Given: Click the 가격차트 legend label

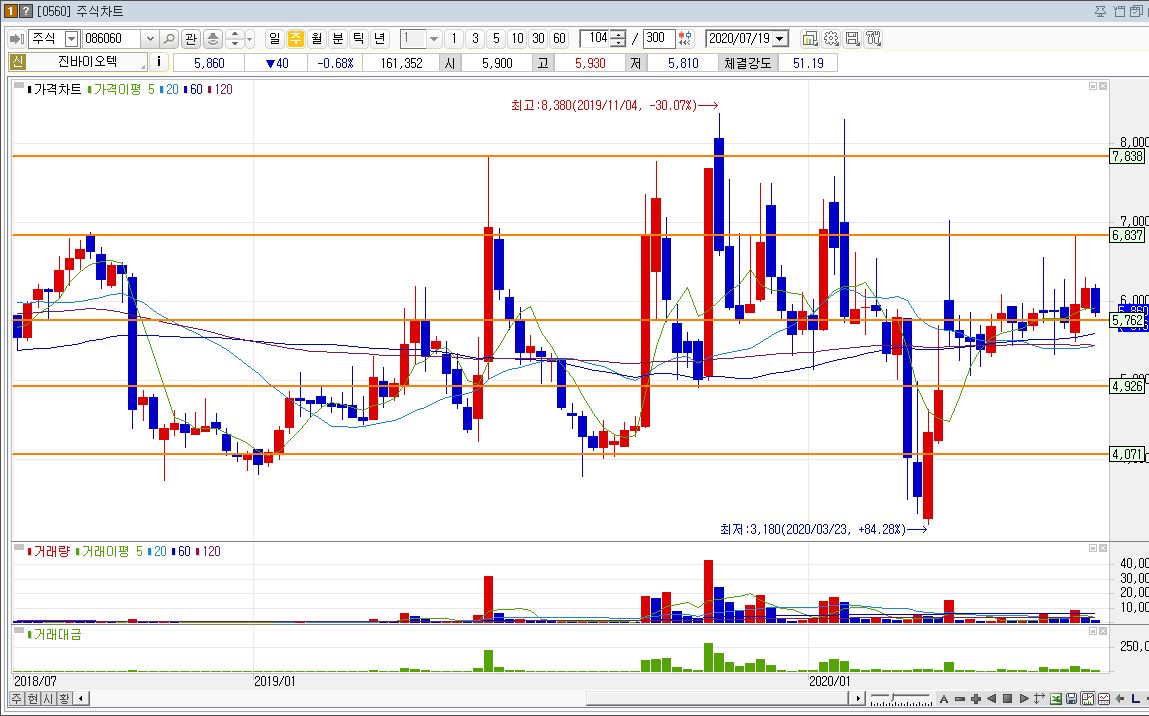Looking at the screenshot, I should tap(57, 89).
